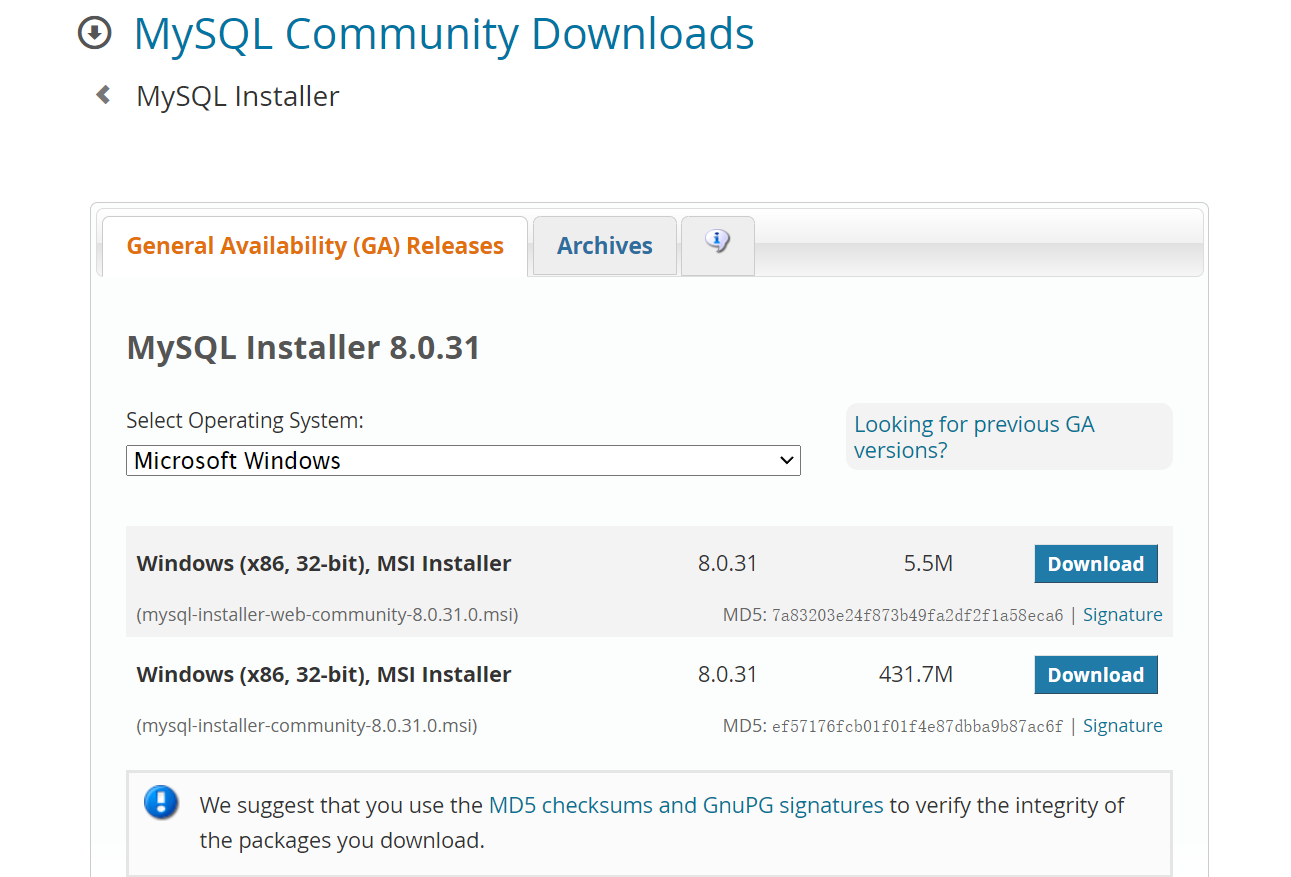Select General Availability (GA) Releases tab
Screen dimensions: 1291x877
point(315,246)
